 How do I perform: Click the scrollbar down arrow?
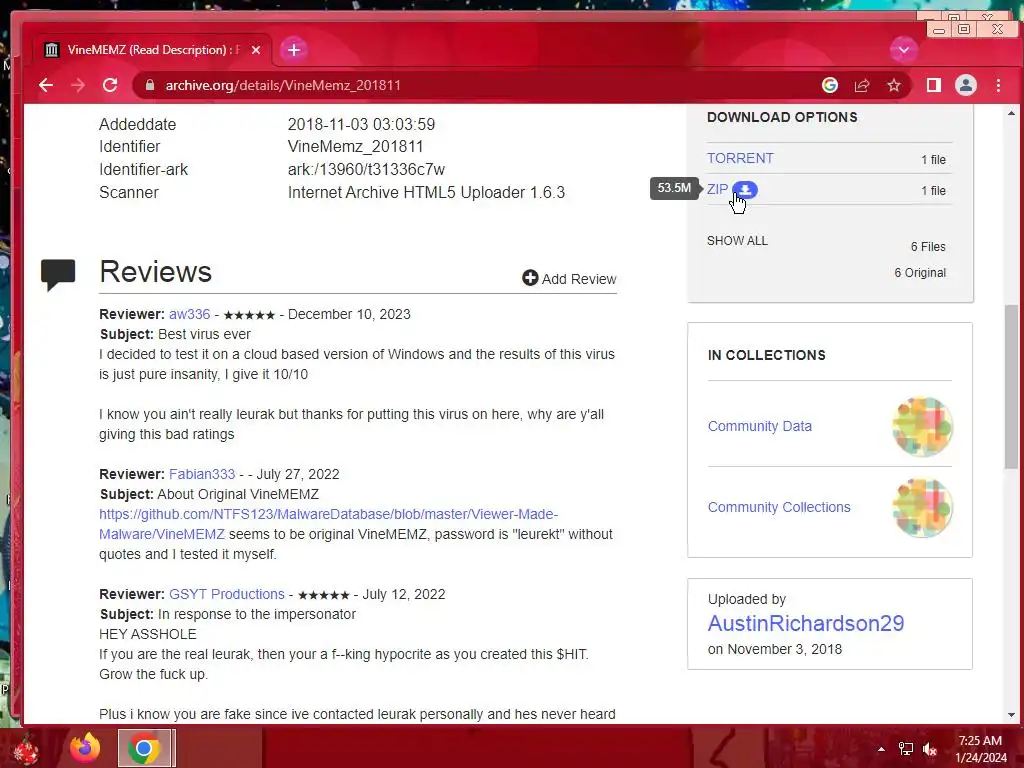[x=1011, y=715]
